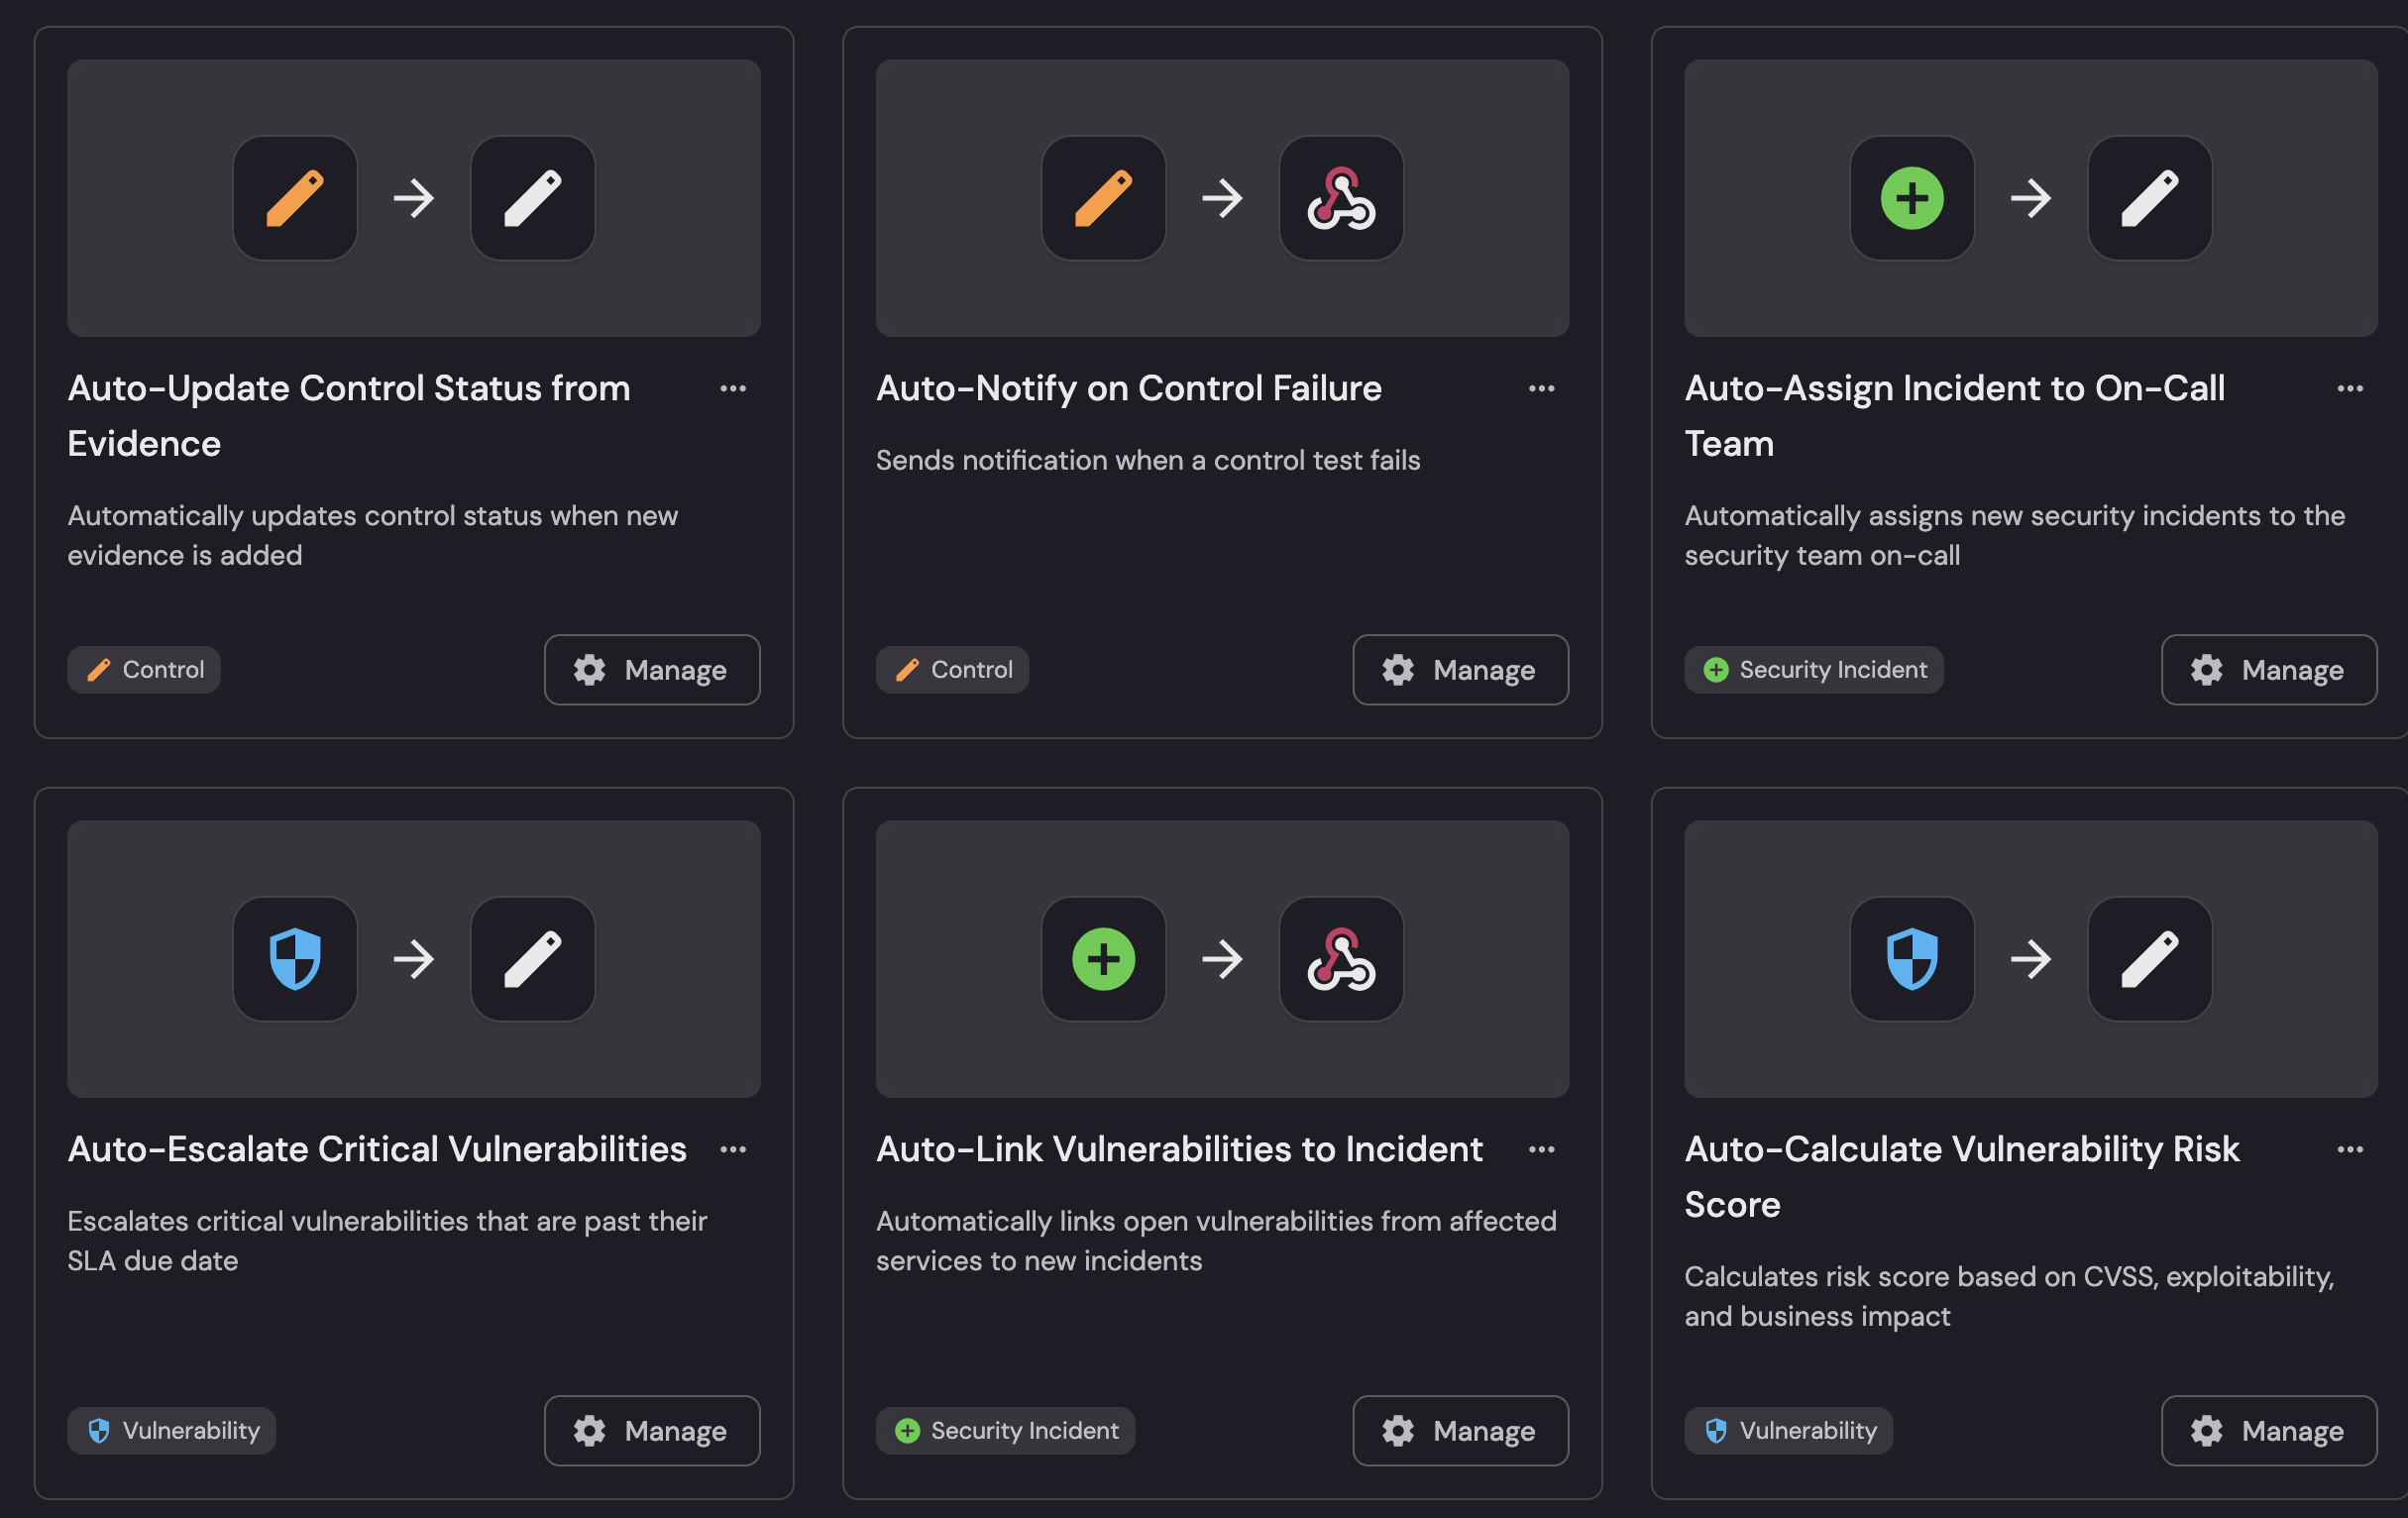Open the overflow menu on Auto-Assign Incident card
The image size is (2408, 1518).
[x=2350, y=388]
